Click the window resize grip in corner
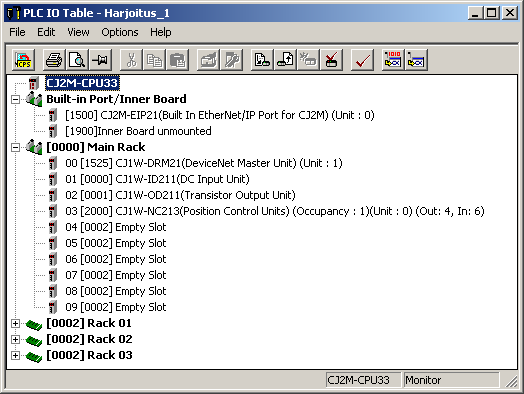The image size is (524, 394). click(x=511, y=382)
